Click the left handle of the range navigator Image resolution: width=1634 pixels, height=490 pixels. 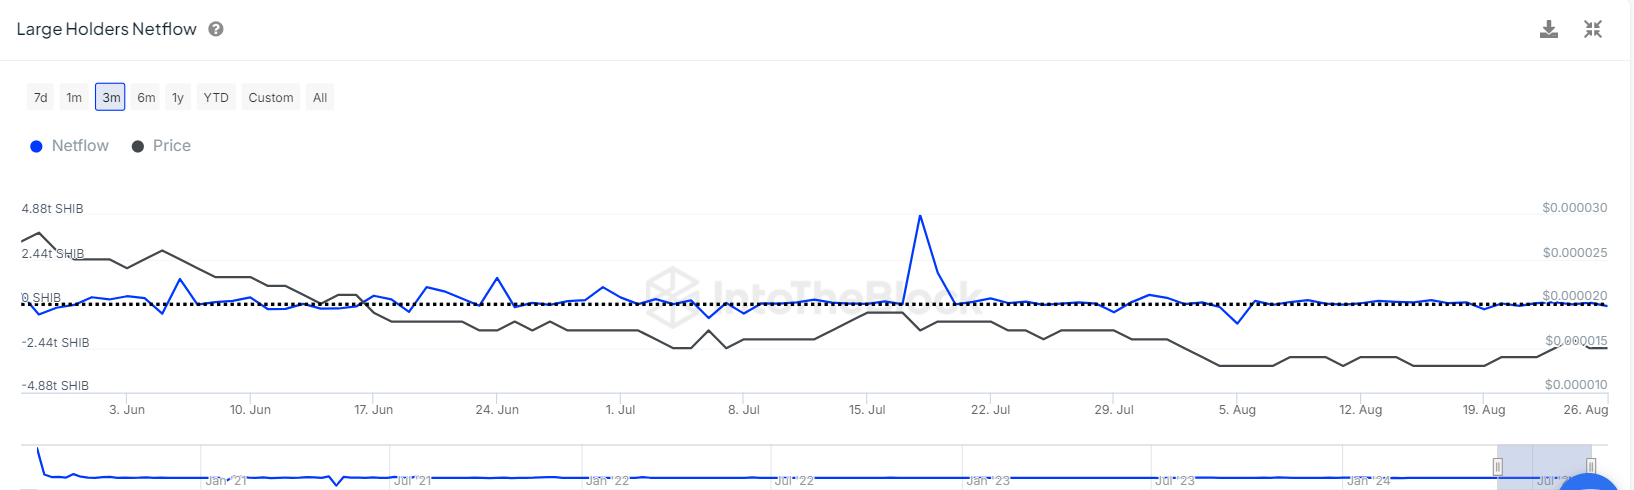(x=1497, y=466)
